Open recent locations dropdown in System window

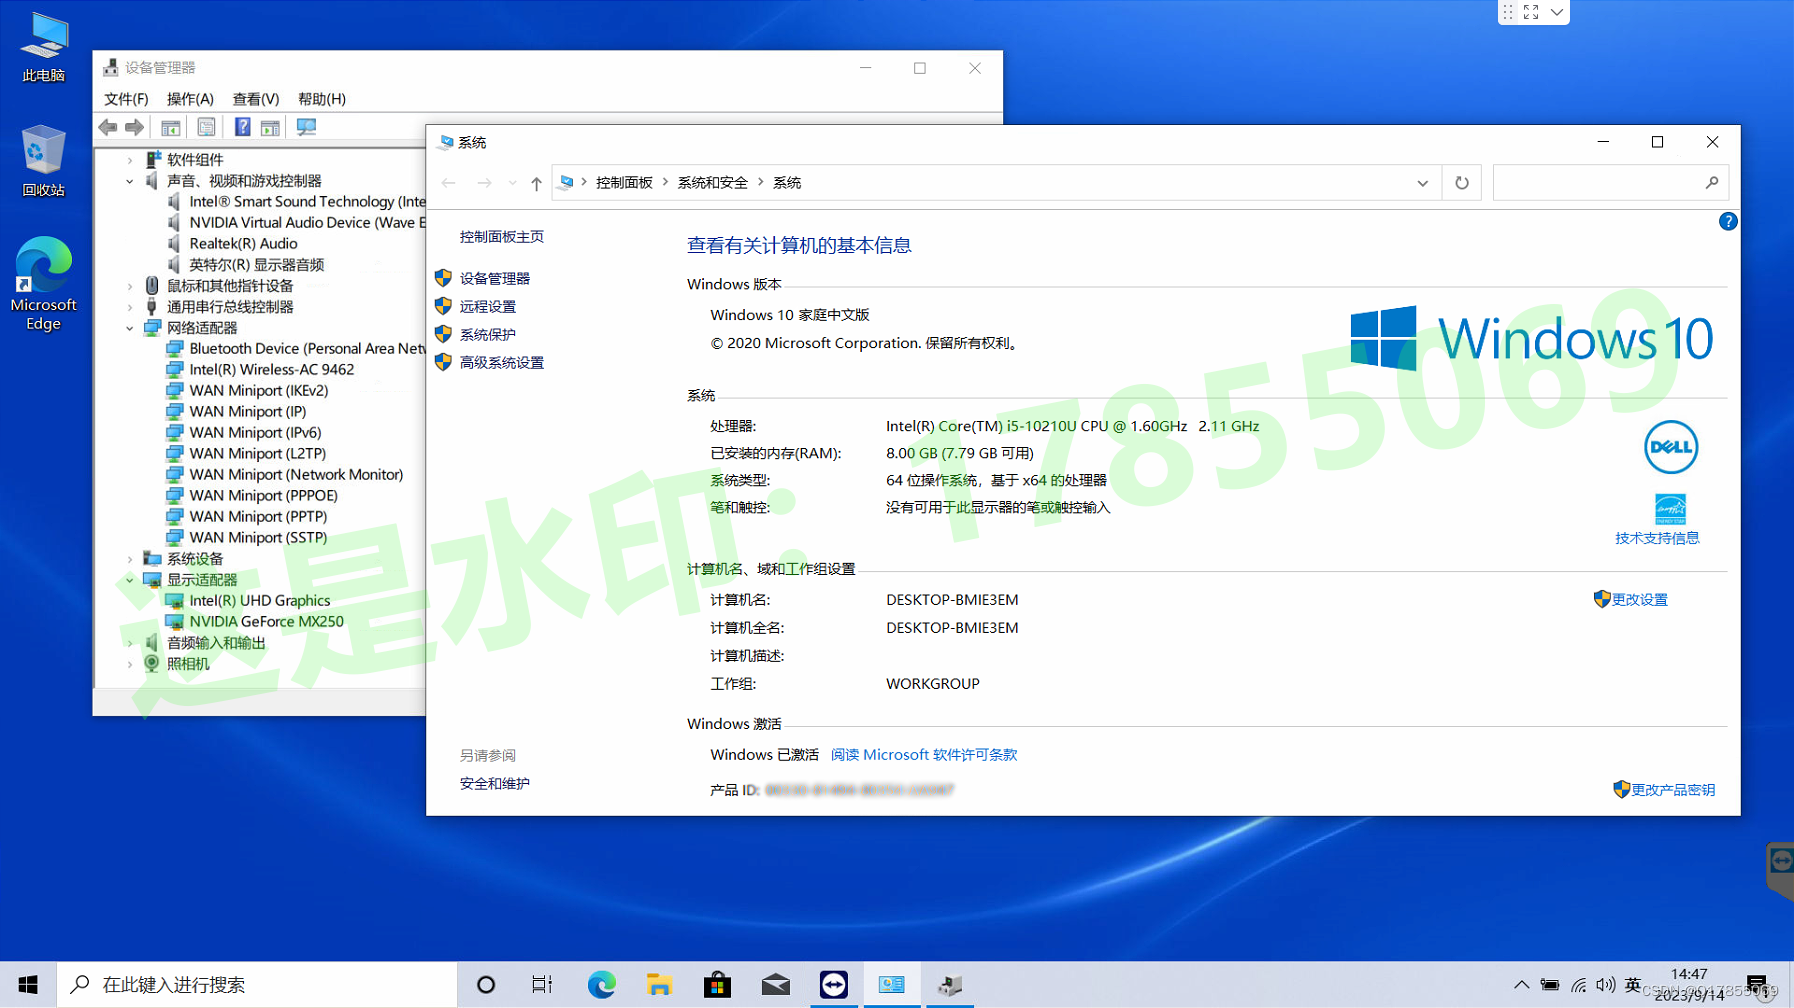click(512, 183)
